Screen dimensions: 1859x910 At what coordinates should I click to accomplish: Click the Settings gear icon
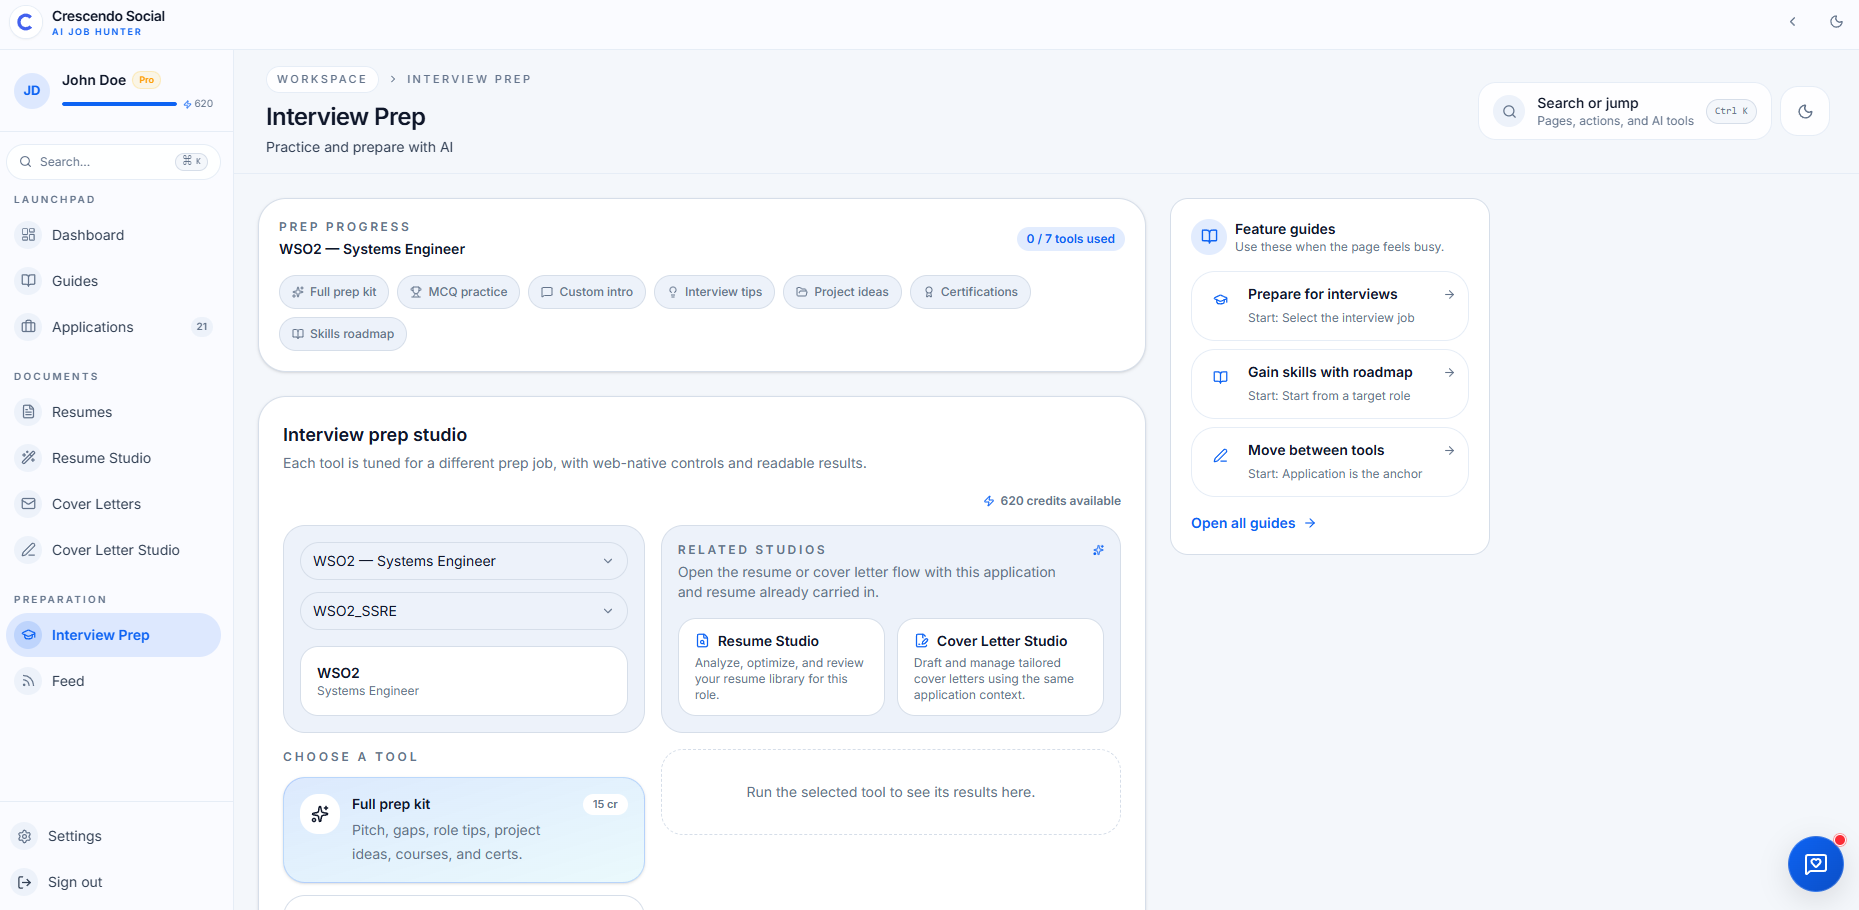pos(25,836)
